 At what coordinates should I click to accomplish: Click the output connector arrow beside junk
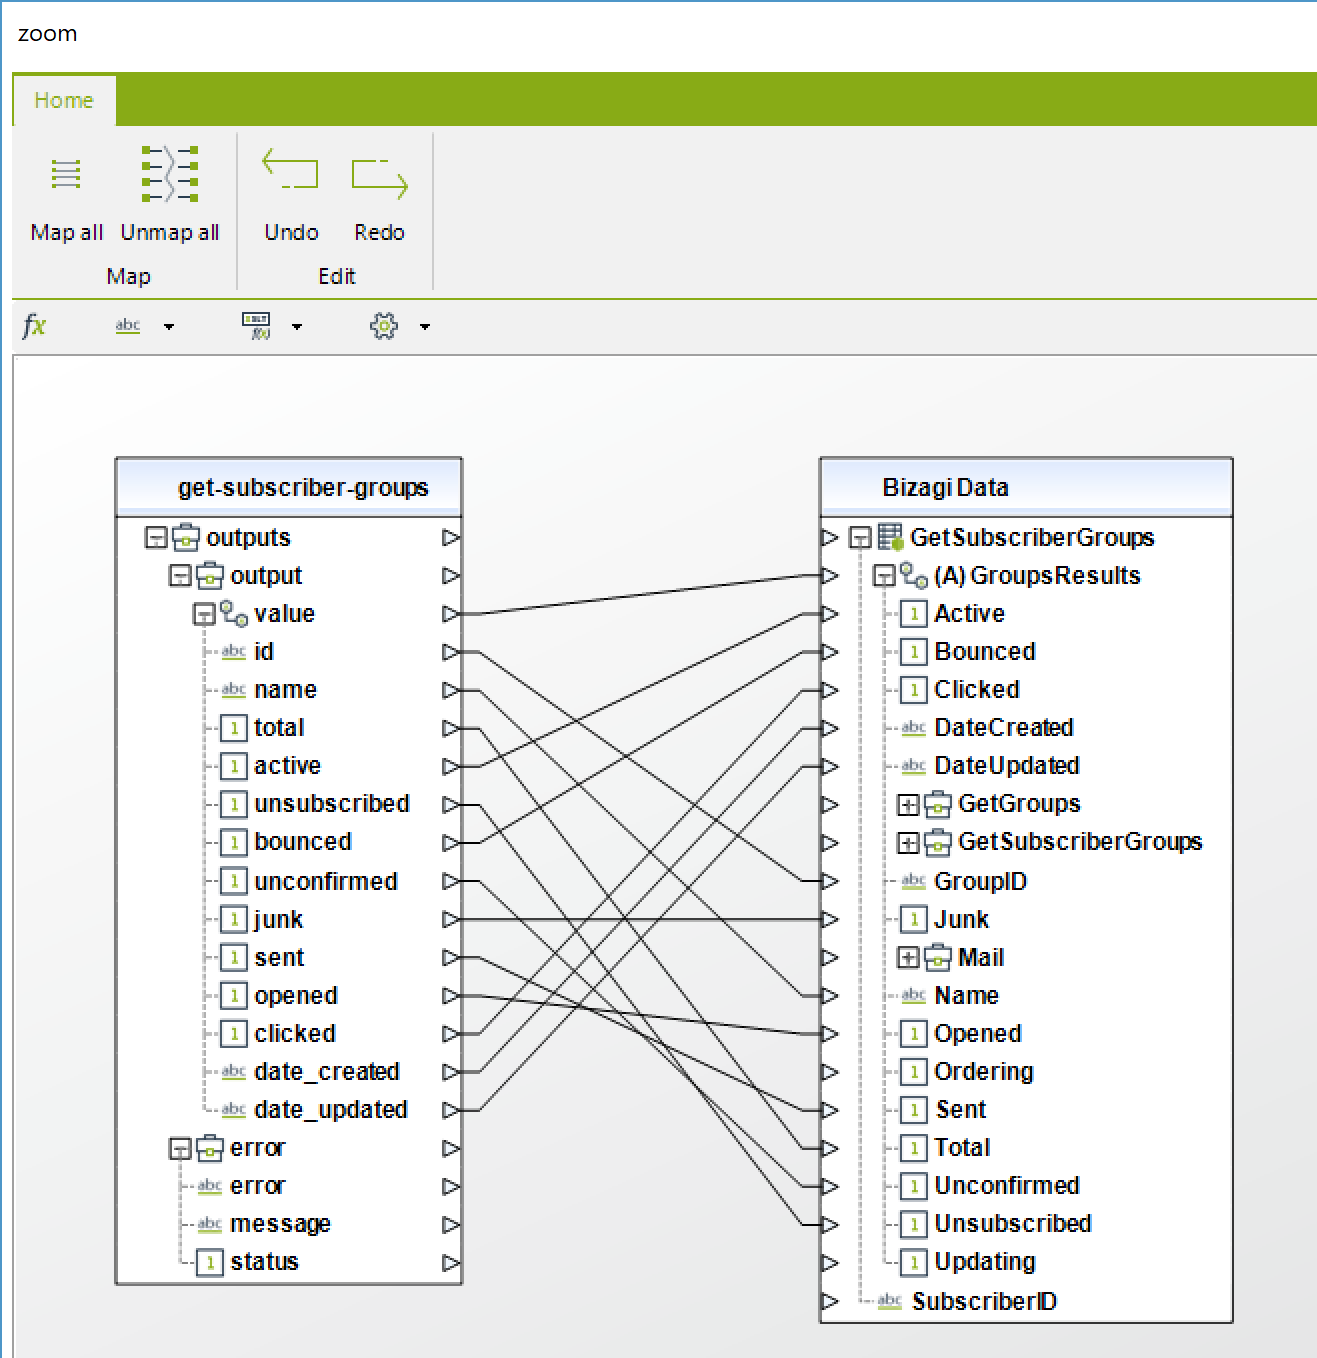(451, 920)
